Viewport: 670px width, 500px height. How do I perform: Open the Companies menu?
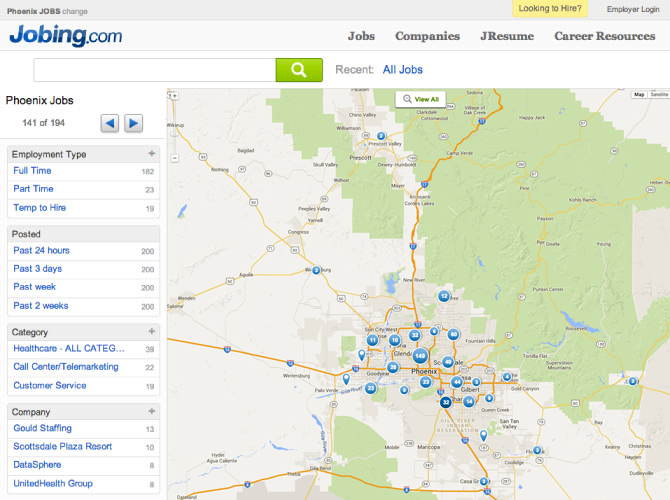427,36
